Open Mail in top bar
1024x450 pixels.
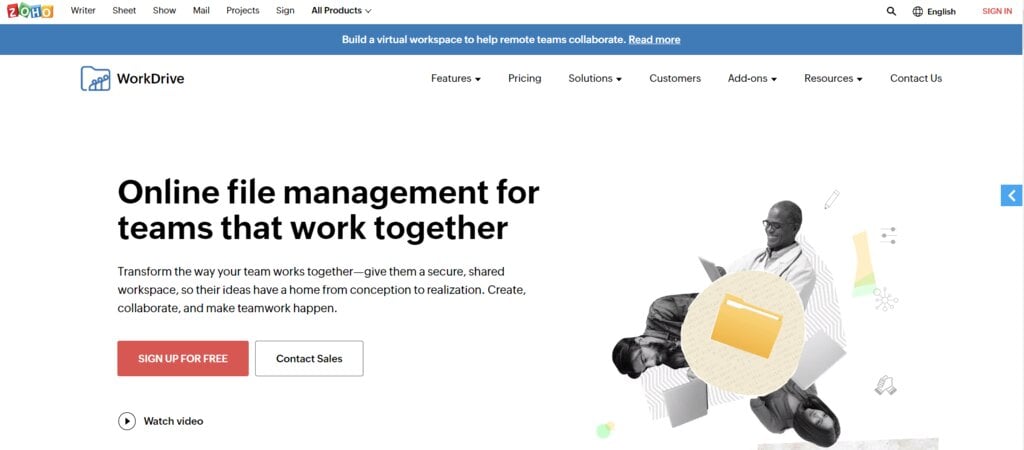pos(201,10)
